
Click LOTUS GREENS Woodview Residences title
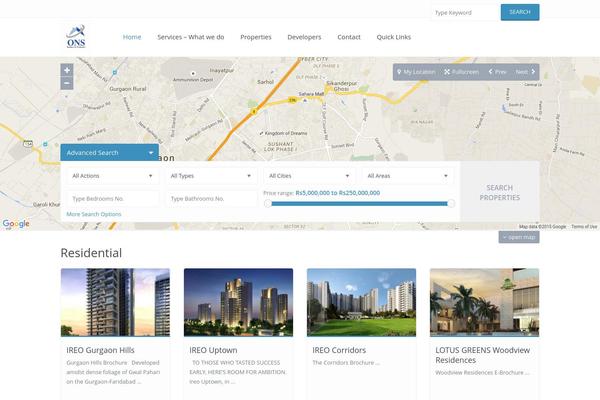[x=483, y=355]
